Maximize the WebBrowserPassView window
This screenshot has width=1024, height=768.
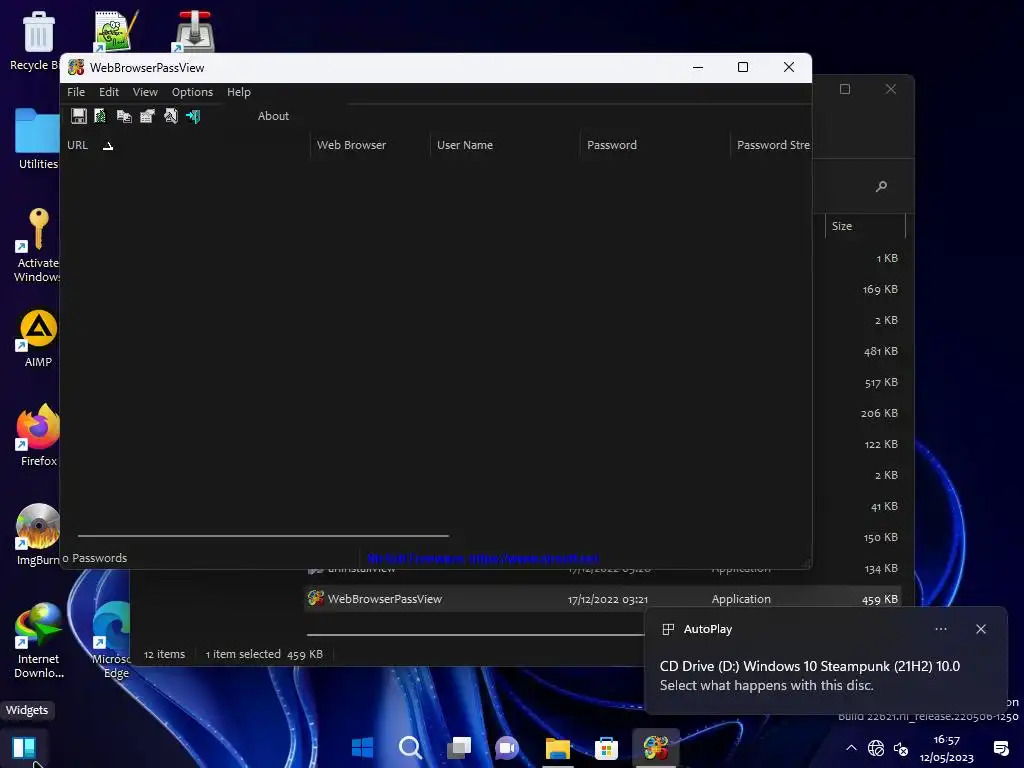[x=743, y=67]
